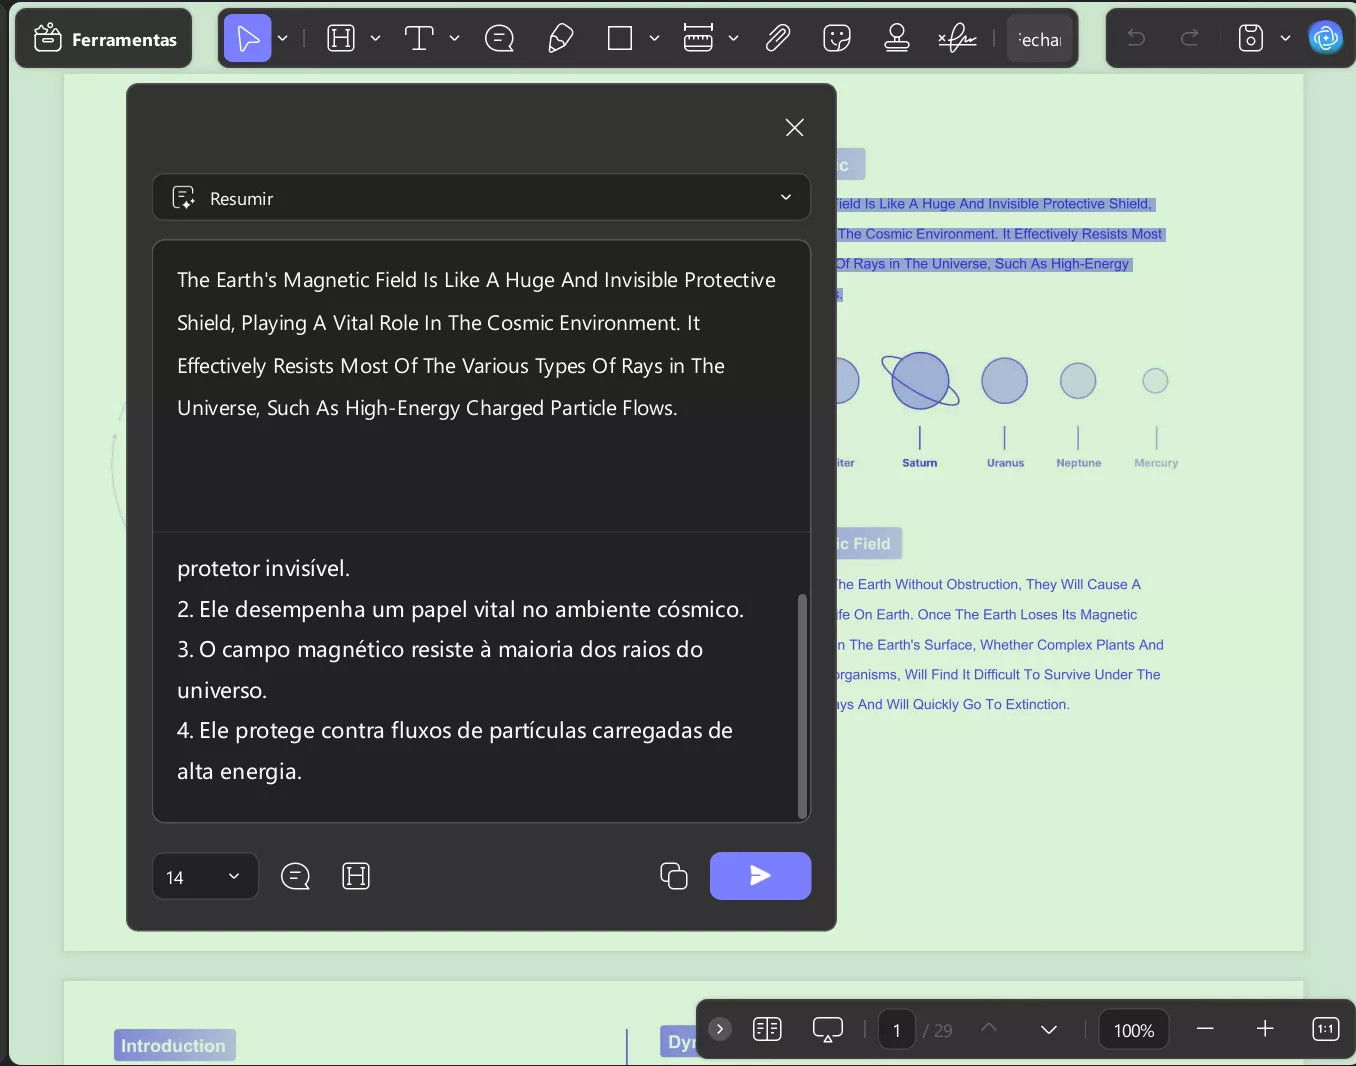Screen dimensions: 1356x1066
Task: Go to the next page arrow
Action: point(1049,1029)
